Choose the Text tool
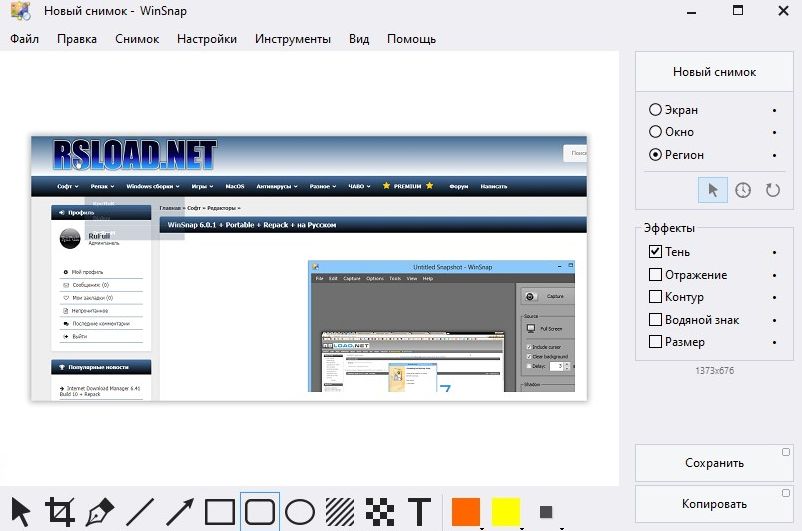Screen dimensions: 802x531 coord(419,512)
